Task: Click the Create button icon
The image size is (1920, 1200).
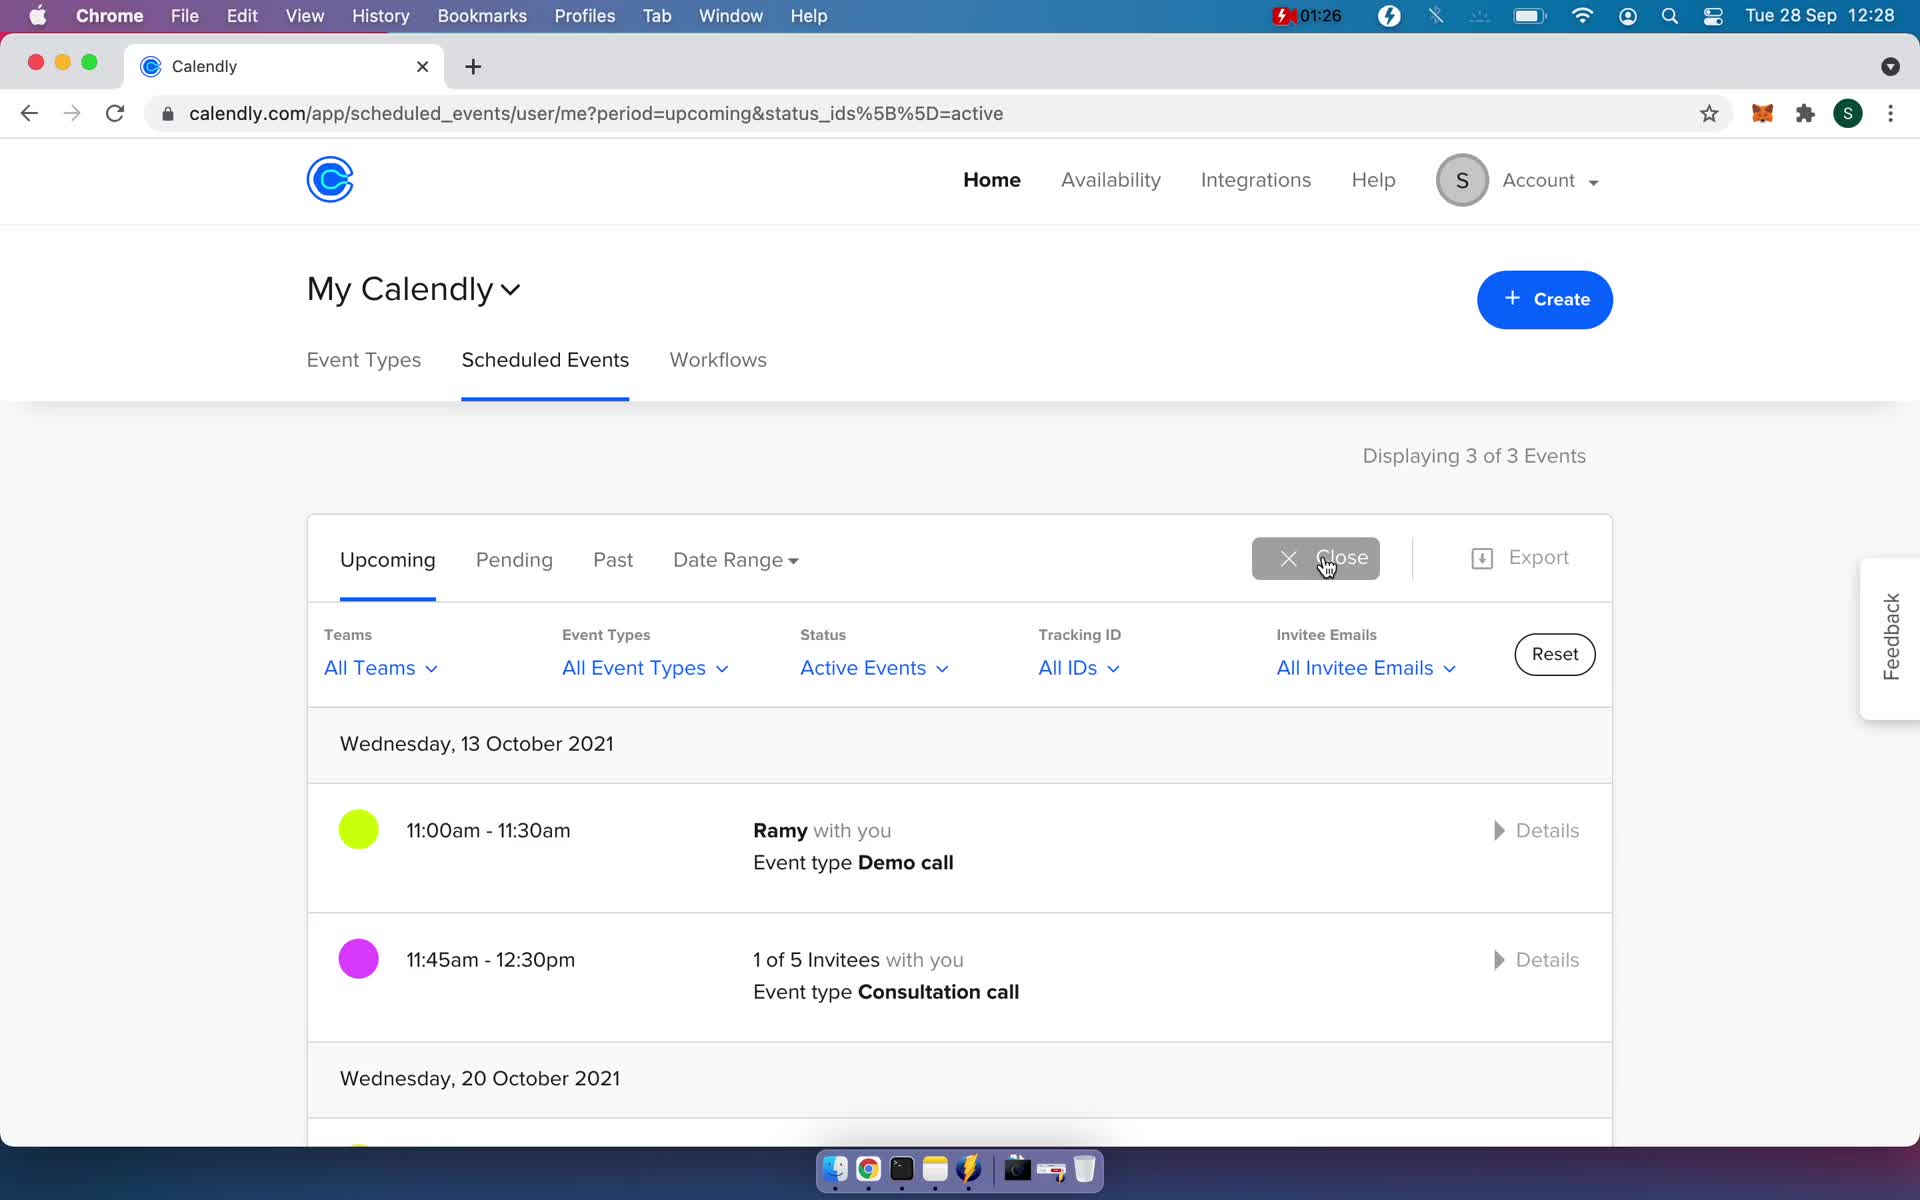Action: (1512, 297)
